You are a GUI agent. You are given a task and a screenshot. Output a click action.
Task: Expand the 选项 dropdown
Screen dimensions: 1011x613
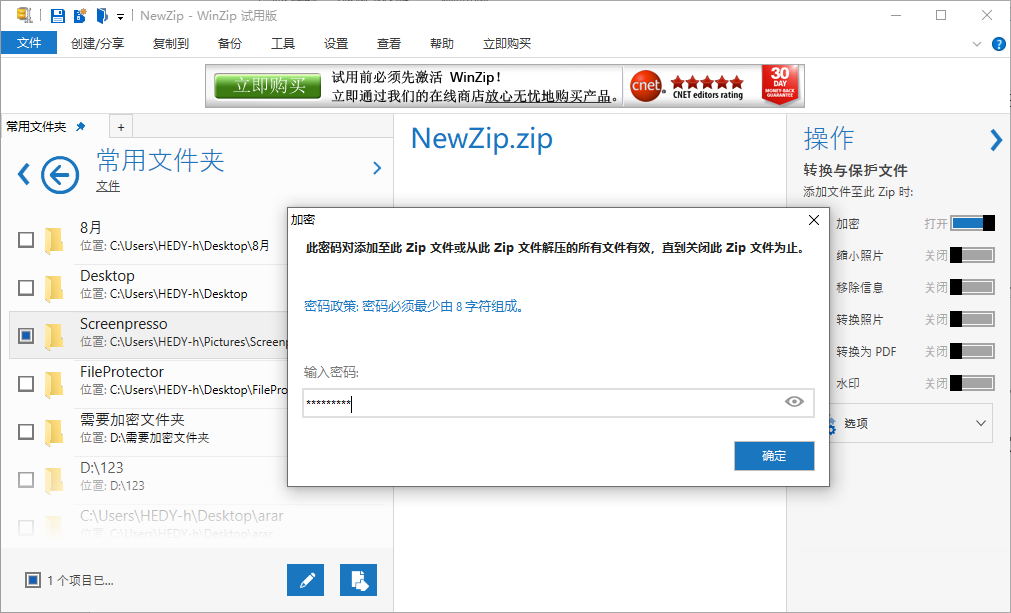click(981, 423)
